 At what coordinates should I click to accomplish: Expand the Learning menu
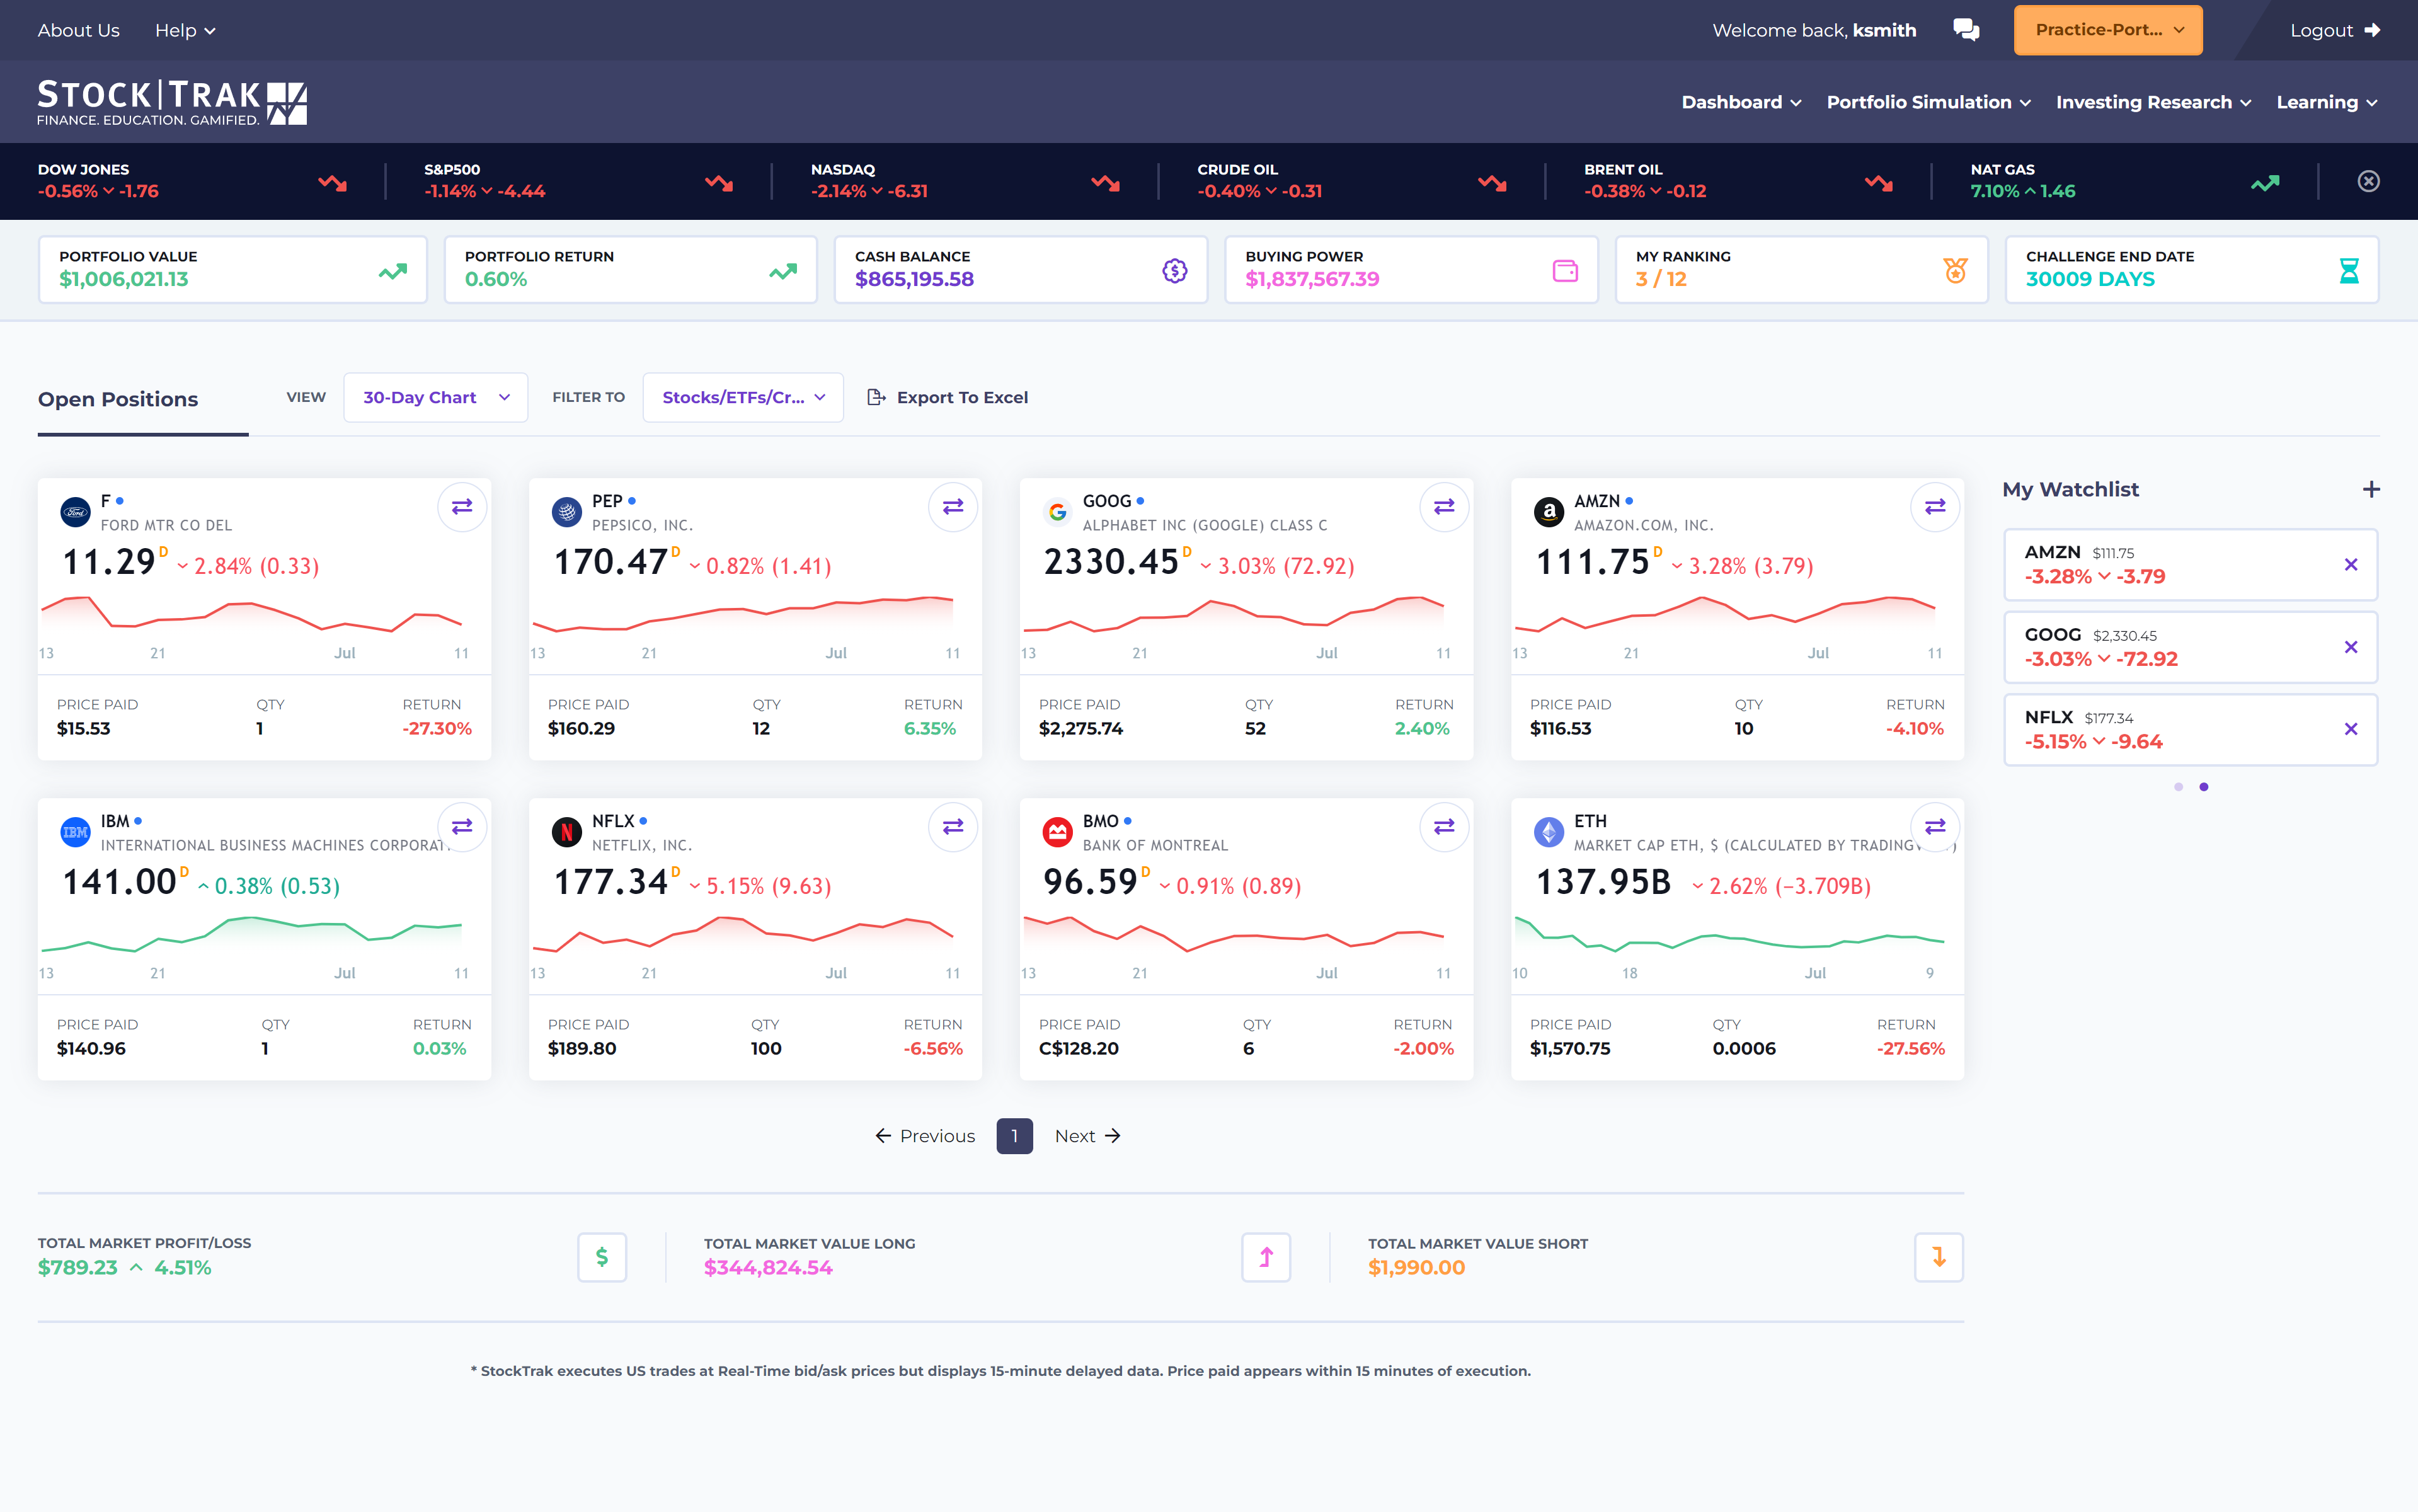pos(2326,102)
